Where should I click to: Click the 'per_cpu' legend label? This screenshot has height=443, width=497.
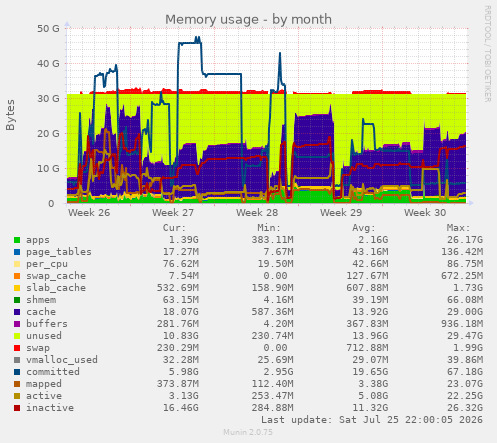[x=47, y=264]
